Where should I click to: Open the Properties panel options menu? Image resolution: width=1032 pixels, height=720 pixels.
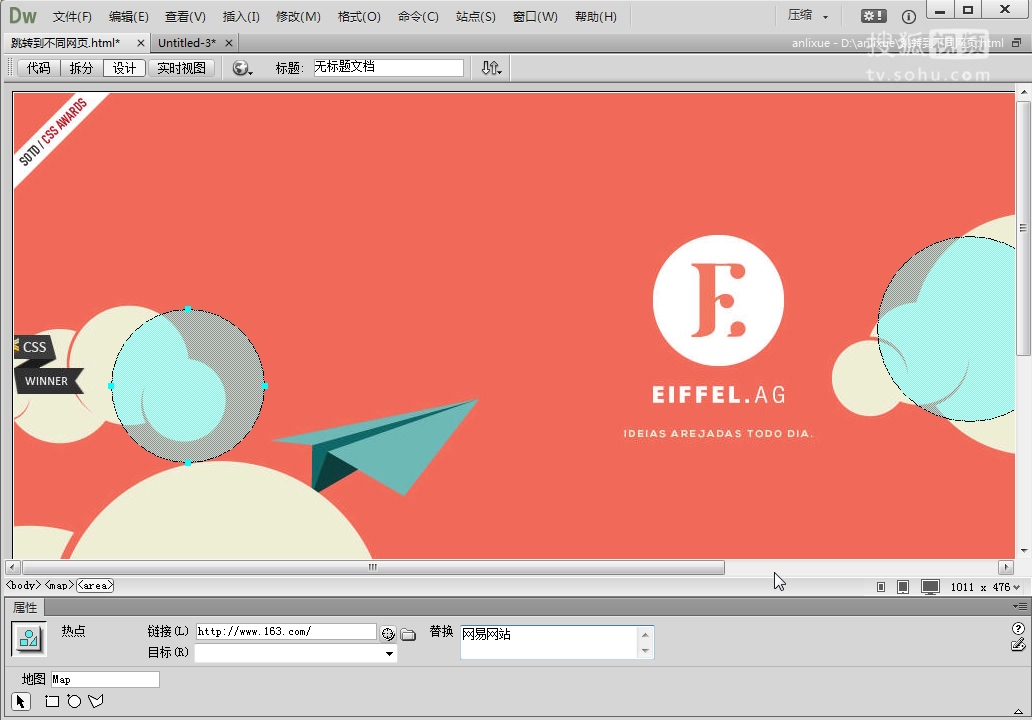tap(1020, 606)
